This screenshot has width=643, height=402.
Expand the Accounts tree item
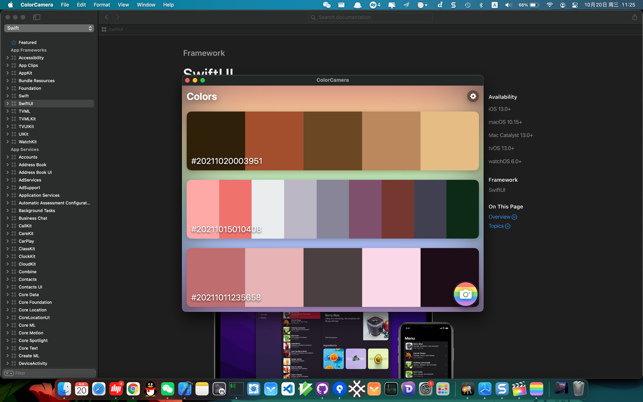[7, 157]
